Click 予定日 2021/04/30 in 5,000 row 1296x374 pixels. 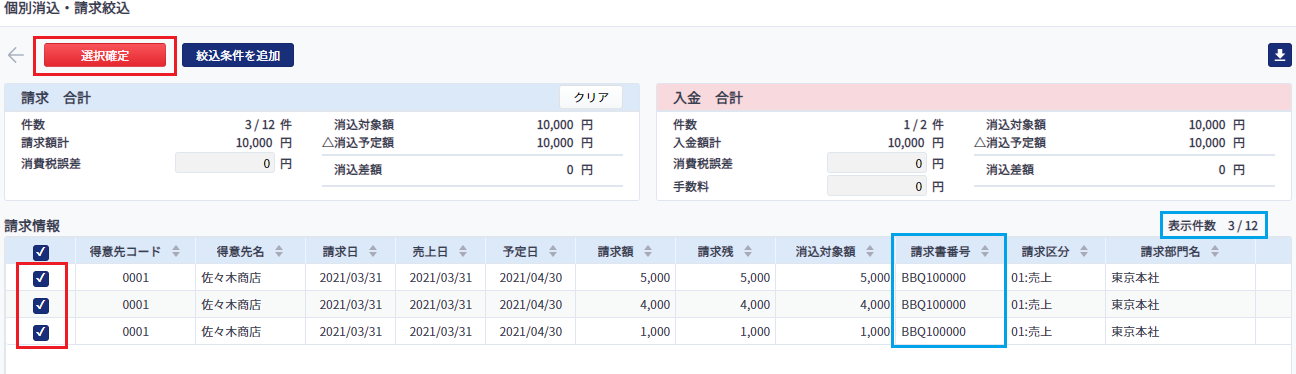click(x=530, y=278)
